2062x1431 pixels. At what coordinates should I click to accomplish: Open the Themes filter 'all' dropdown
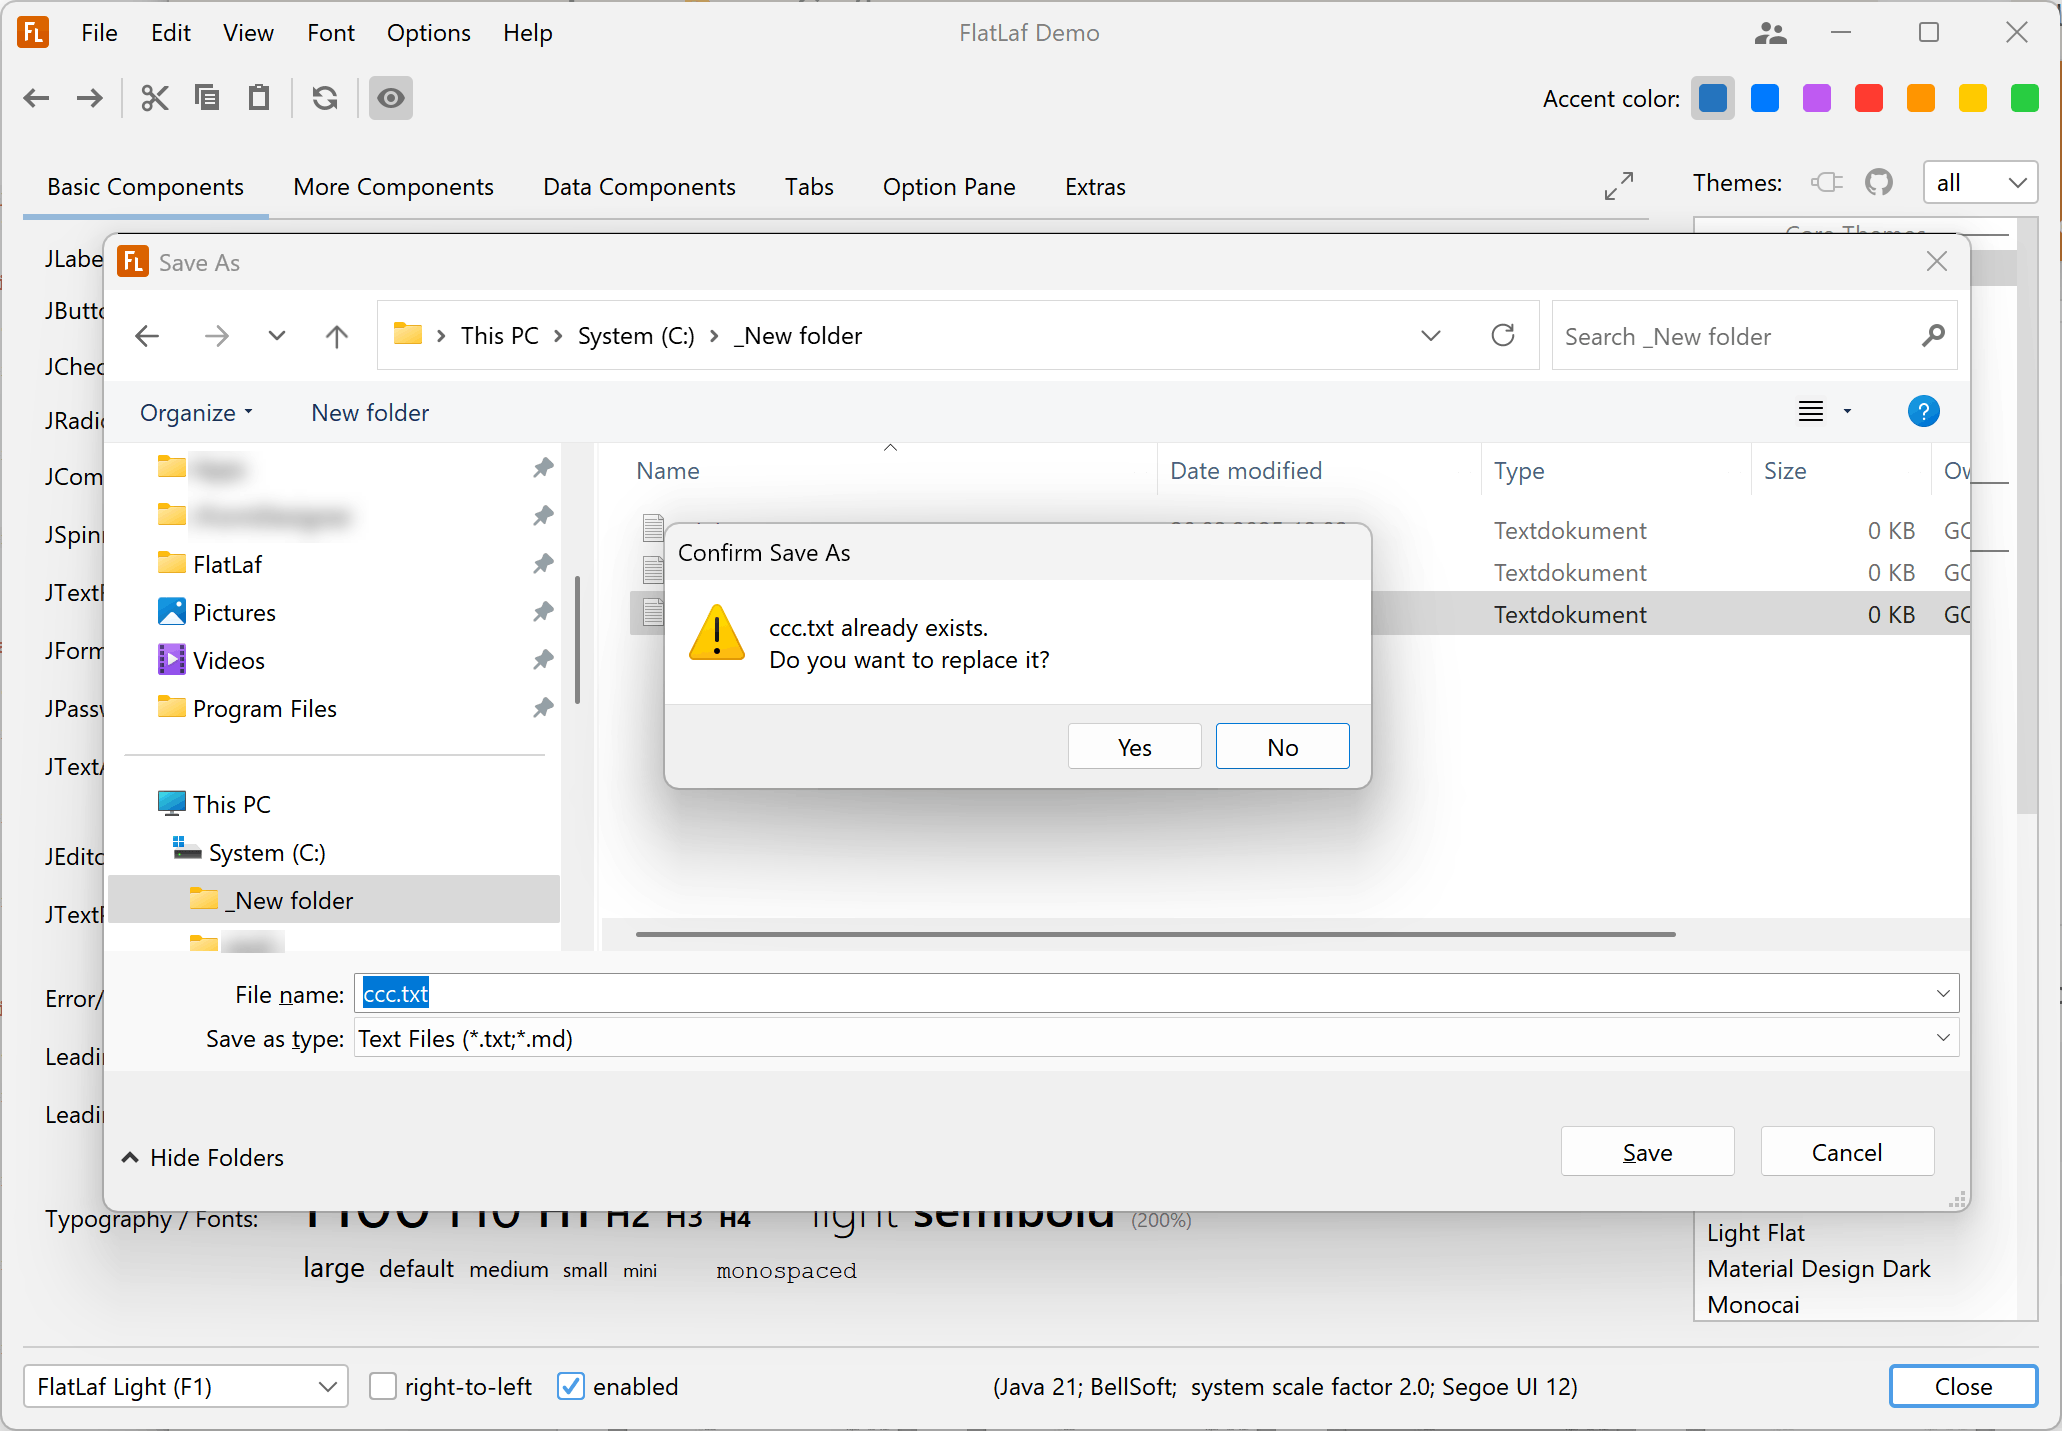tap(1980, 182)
